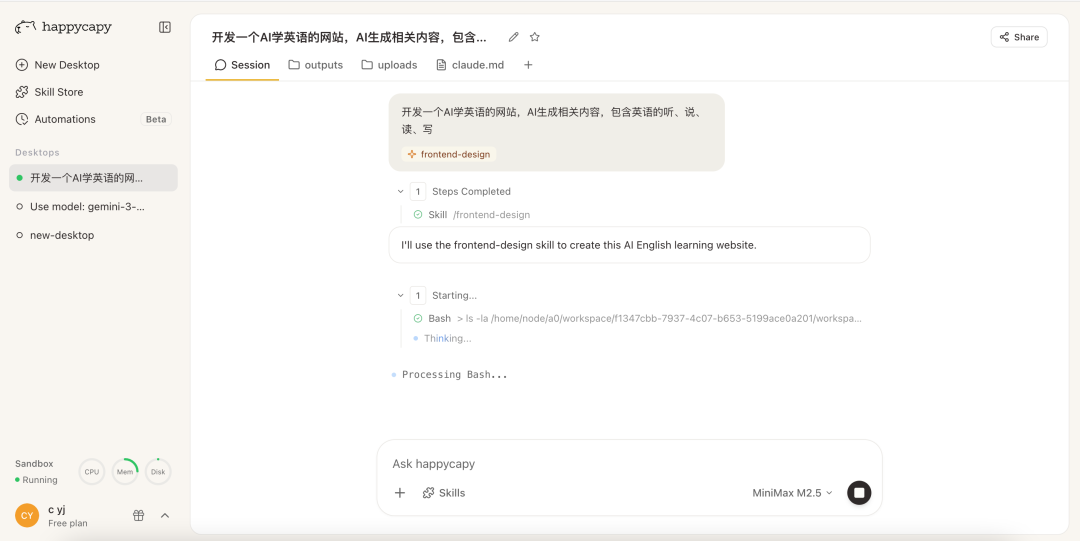Collapse the Steps Completed section
Image resolution: width=1080 pixels, height=541 pixels.
click(400, 192)
